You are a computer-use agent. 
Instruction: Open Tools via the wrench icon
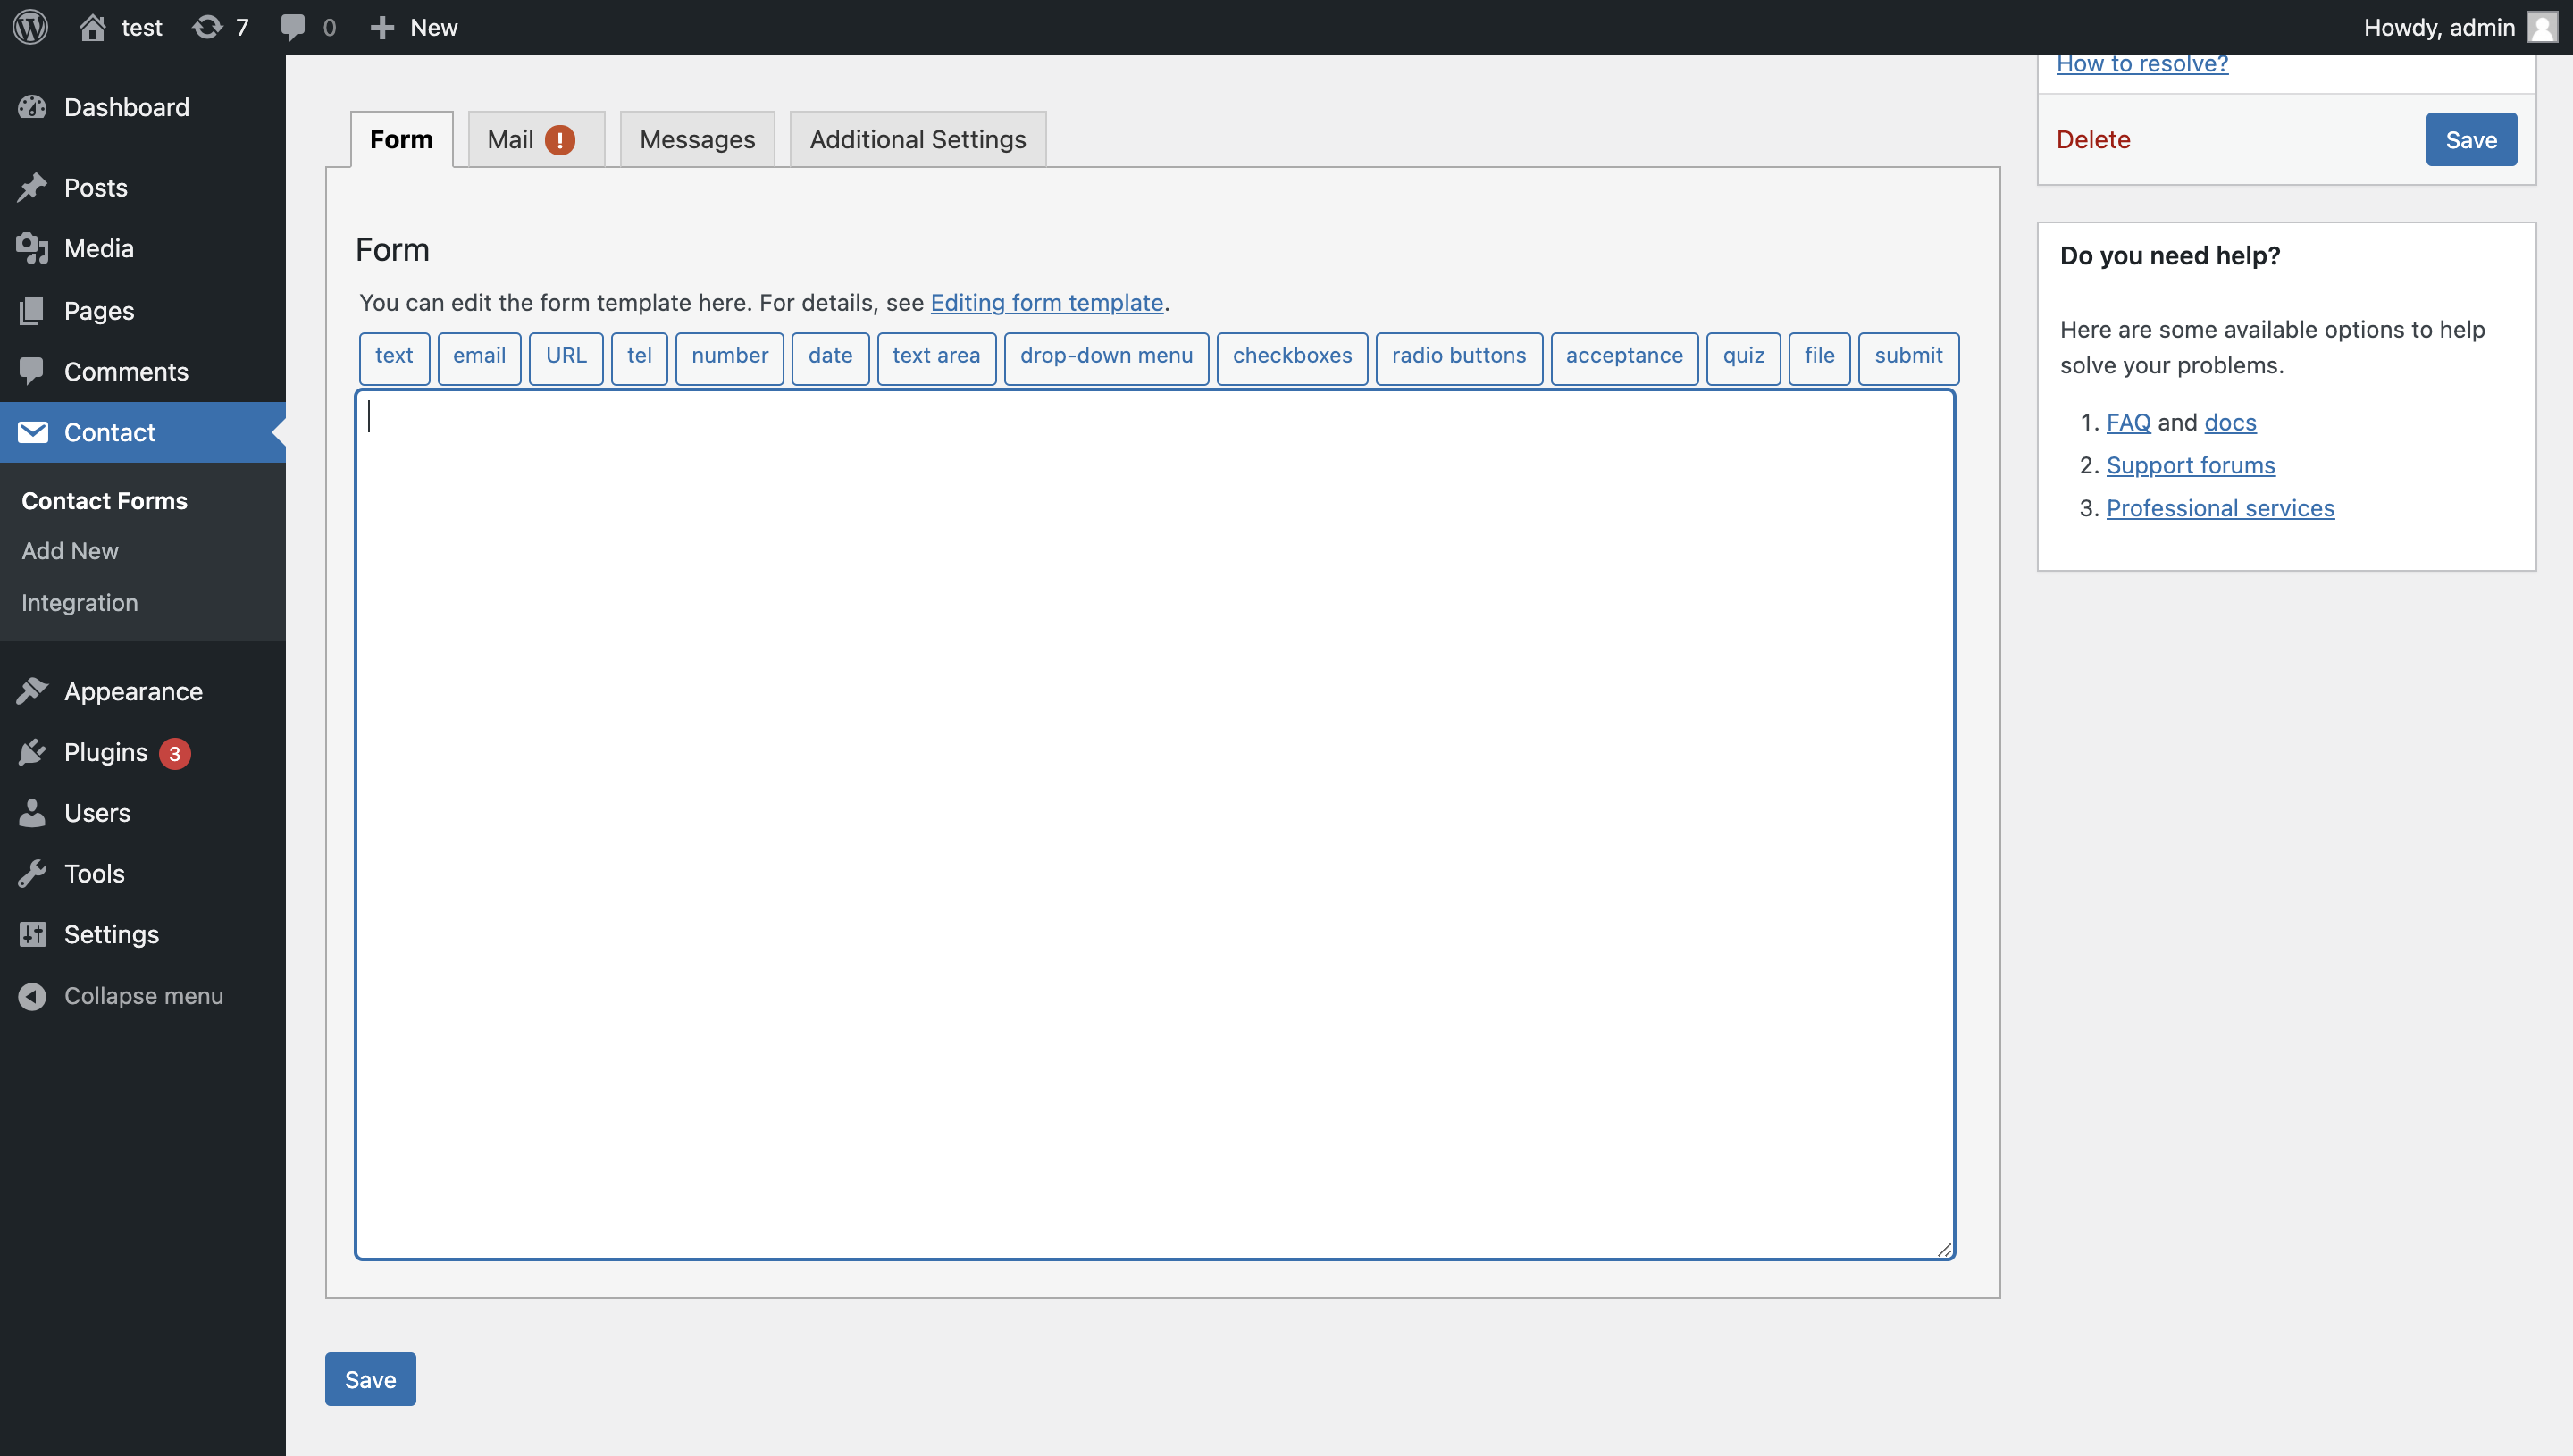click(33, 873)
